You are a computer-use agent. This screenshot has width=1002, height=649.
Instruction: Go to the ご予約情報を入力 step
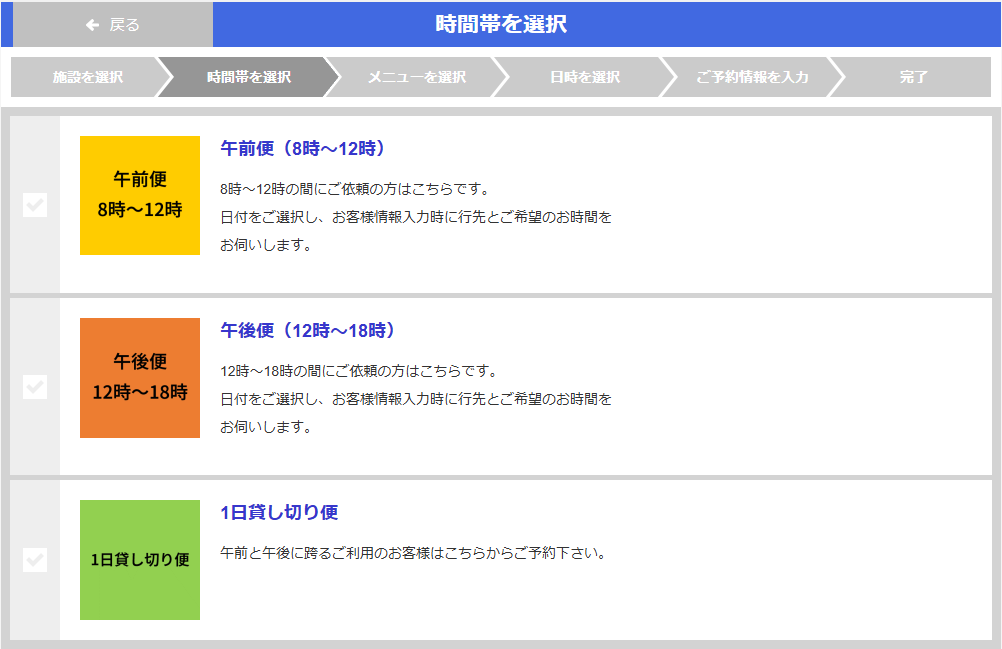point(752,77)
